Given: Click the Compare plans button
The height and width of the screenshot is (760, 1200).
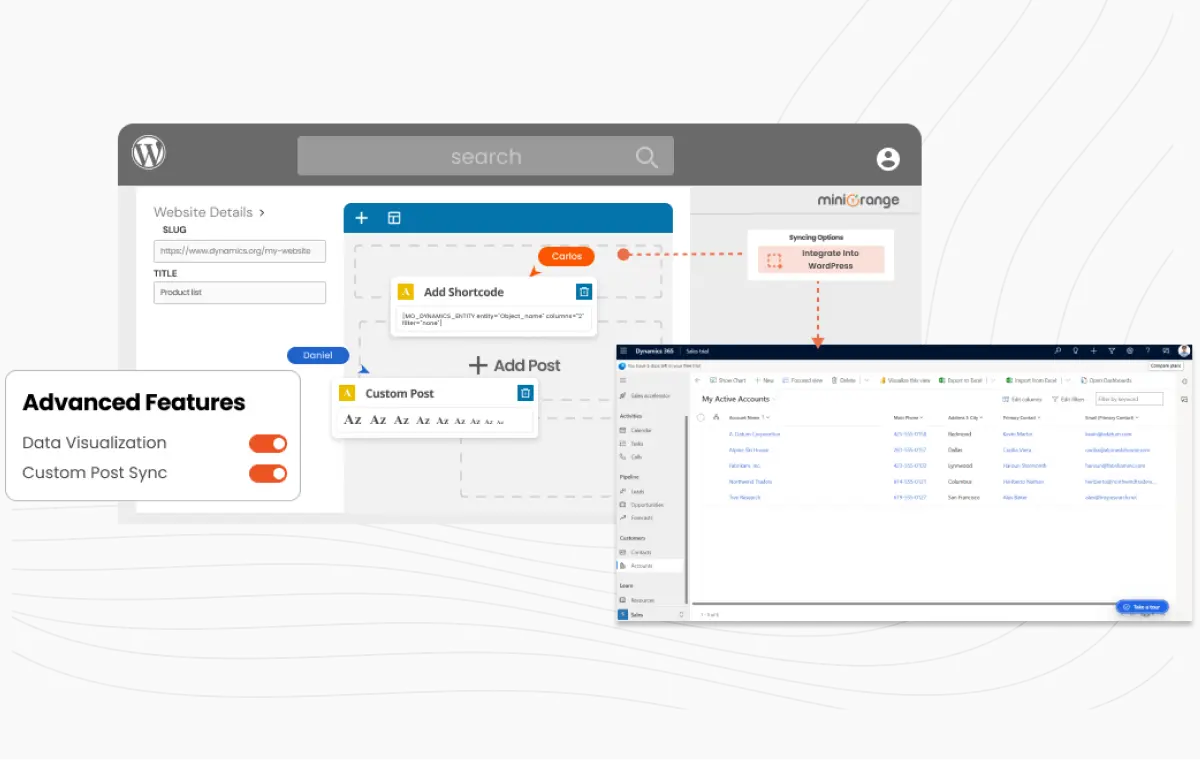Looking at the screenshot, I should [x=1165, y=366].
